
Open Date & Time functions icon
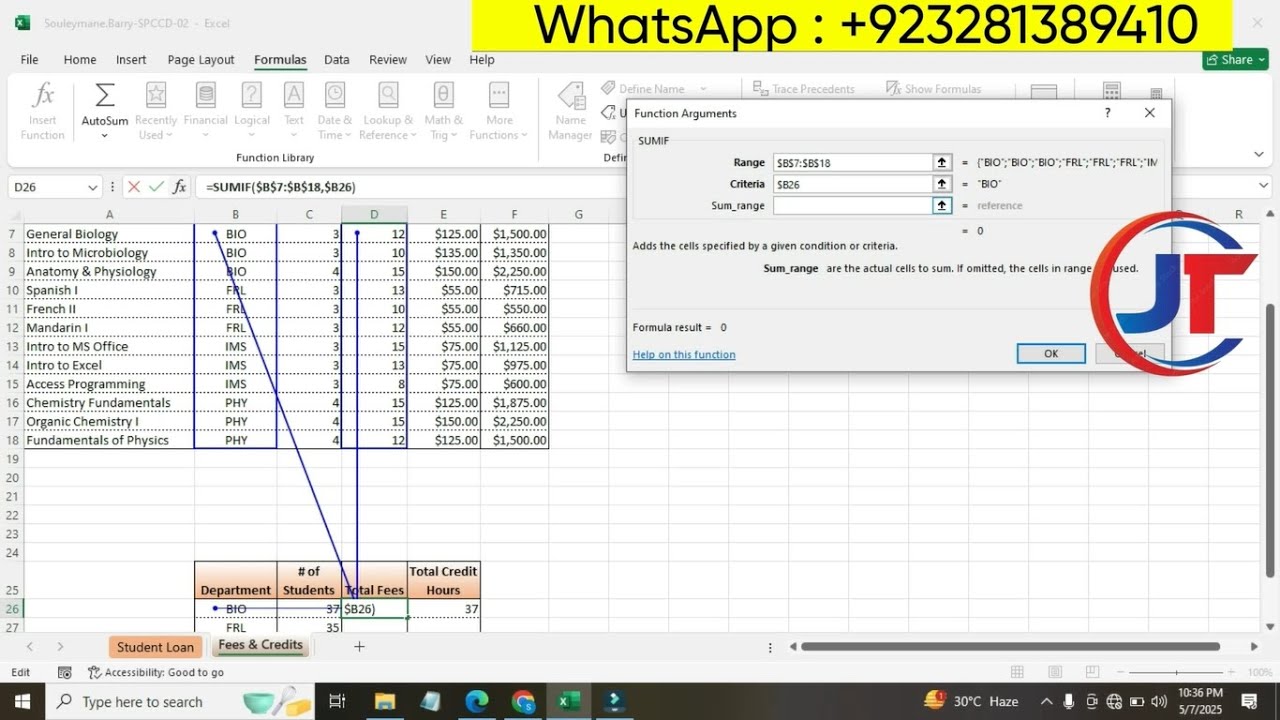[x=335, y=96]
